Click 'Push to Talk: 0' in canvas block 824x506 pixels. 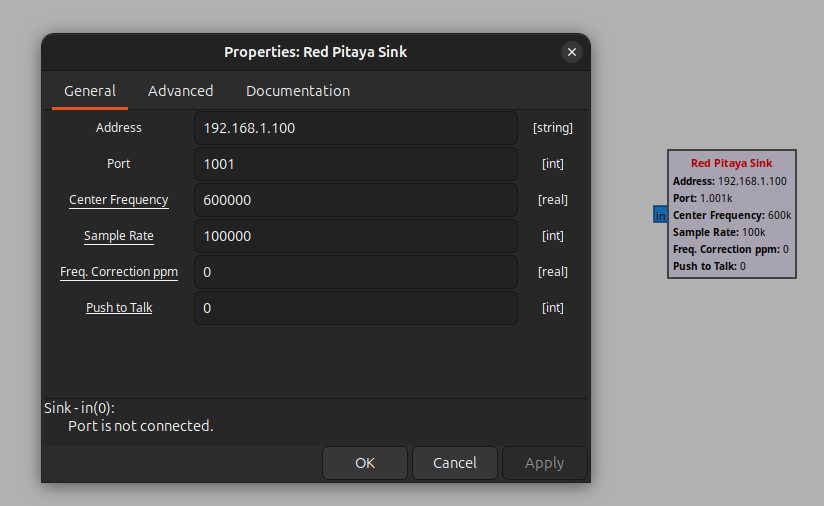pyautogui.click(x=709, y=266)
